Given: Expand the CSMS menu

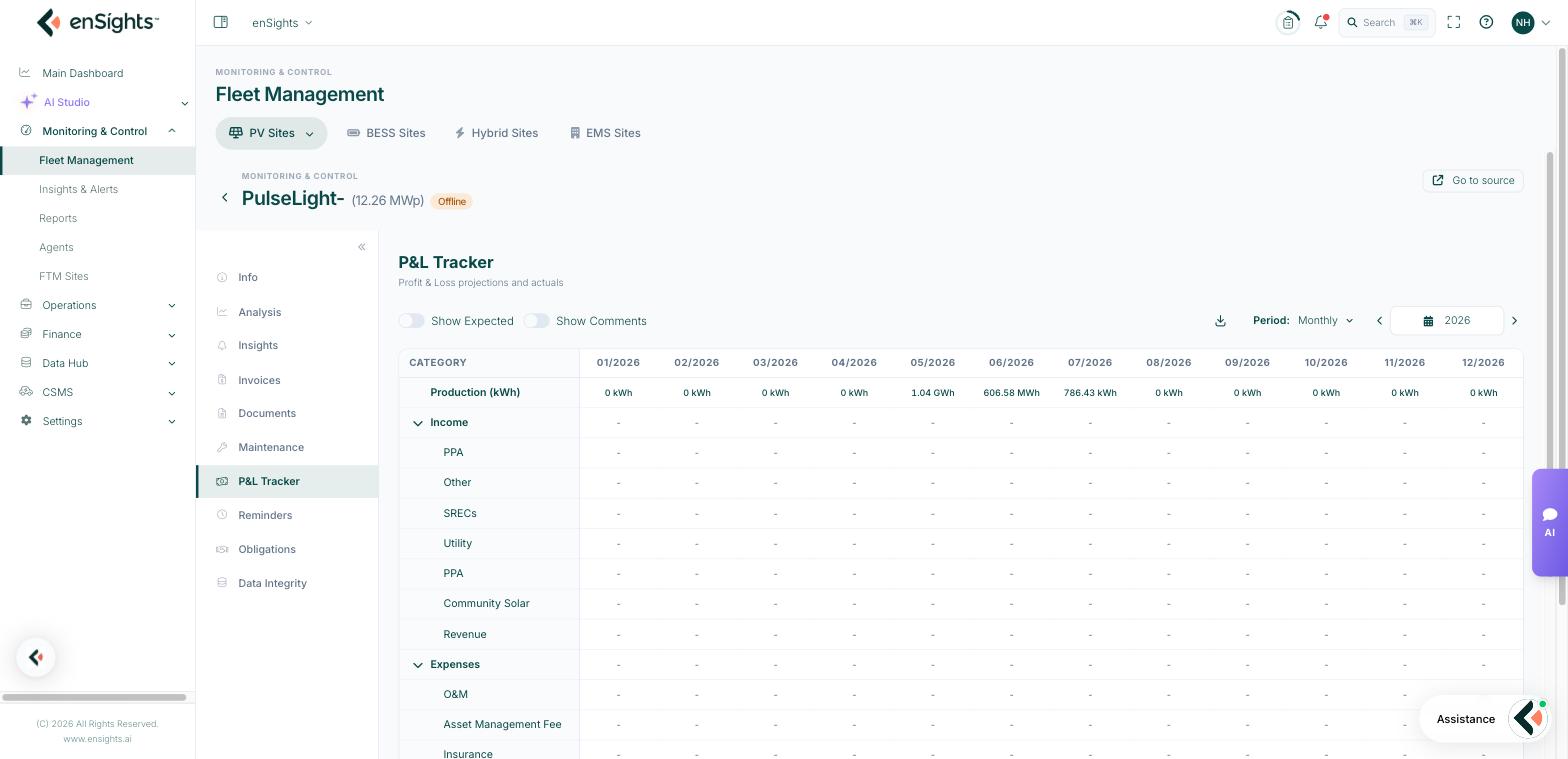Looking at the screenshot, I should [x=172, y=393].
